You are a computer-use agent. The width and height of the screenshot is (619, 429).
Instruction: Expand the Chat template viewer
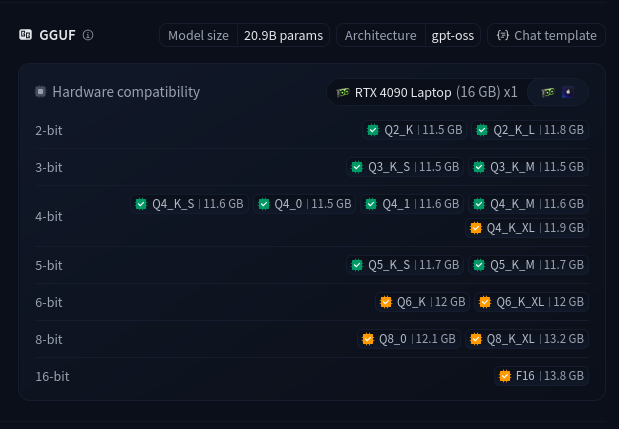(546, 35)
